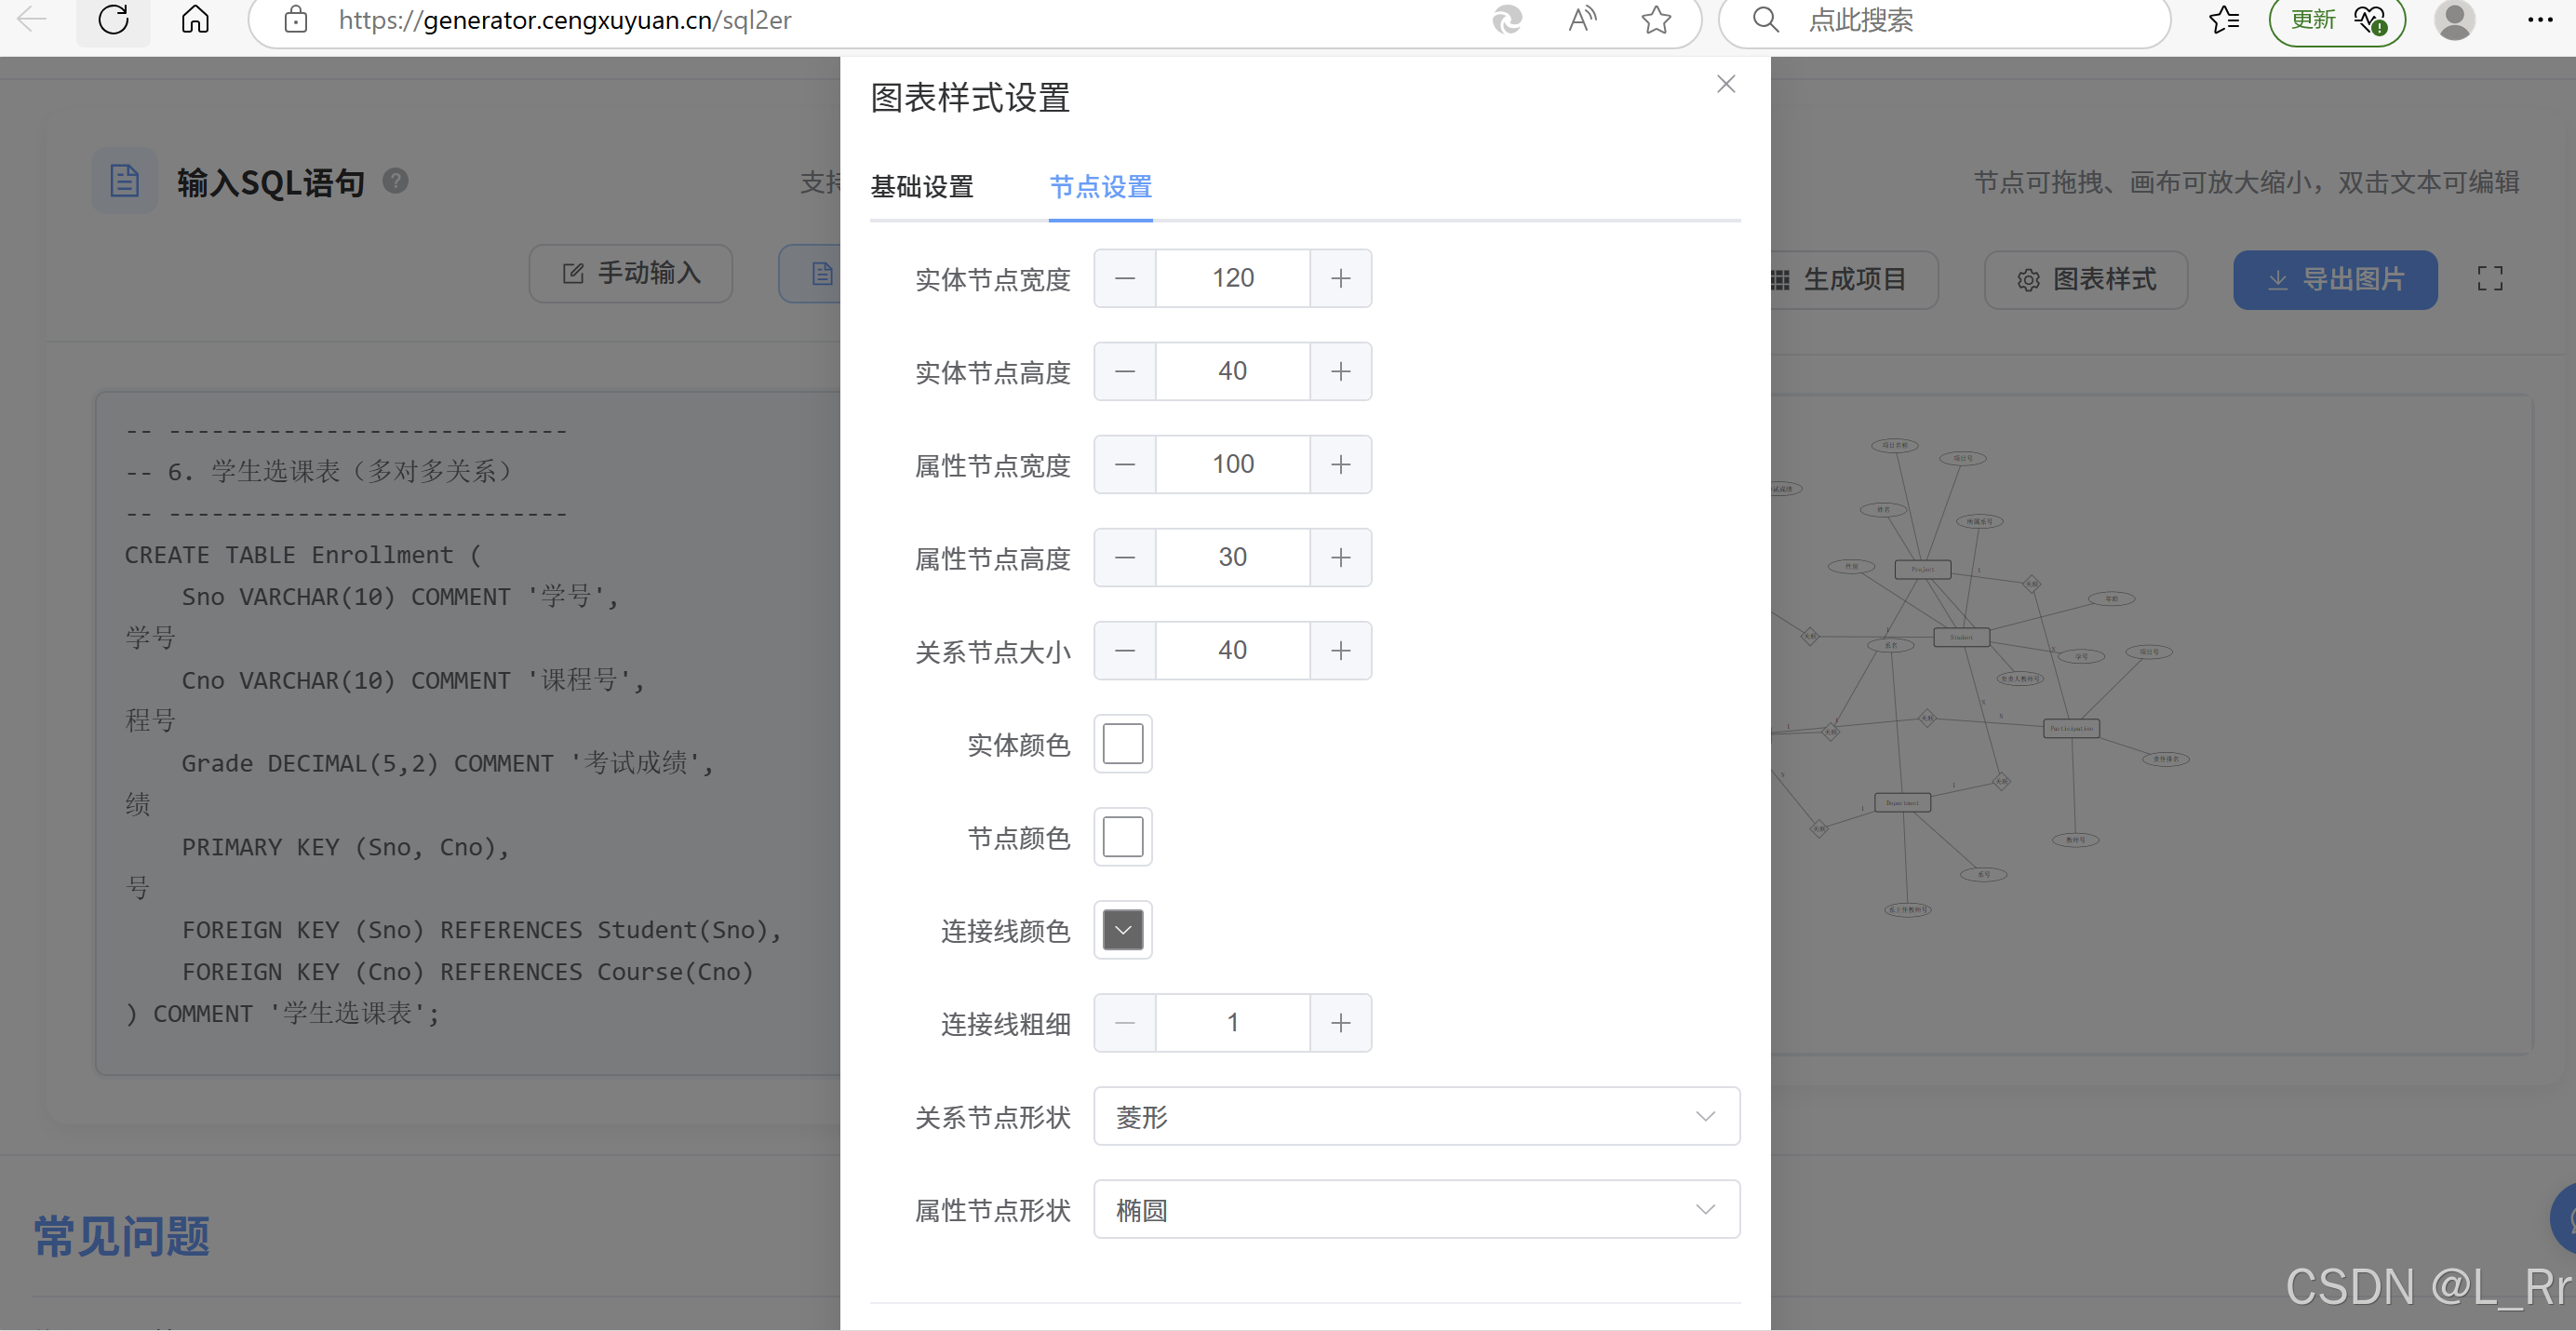This screenshot has height=1331, width=2576.
Task: Open 连接线颜色 color picker
Action: click(x=1122, y=930)
